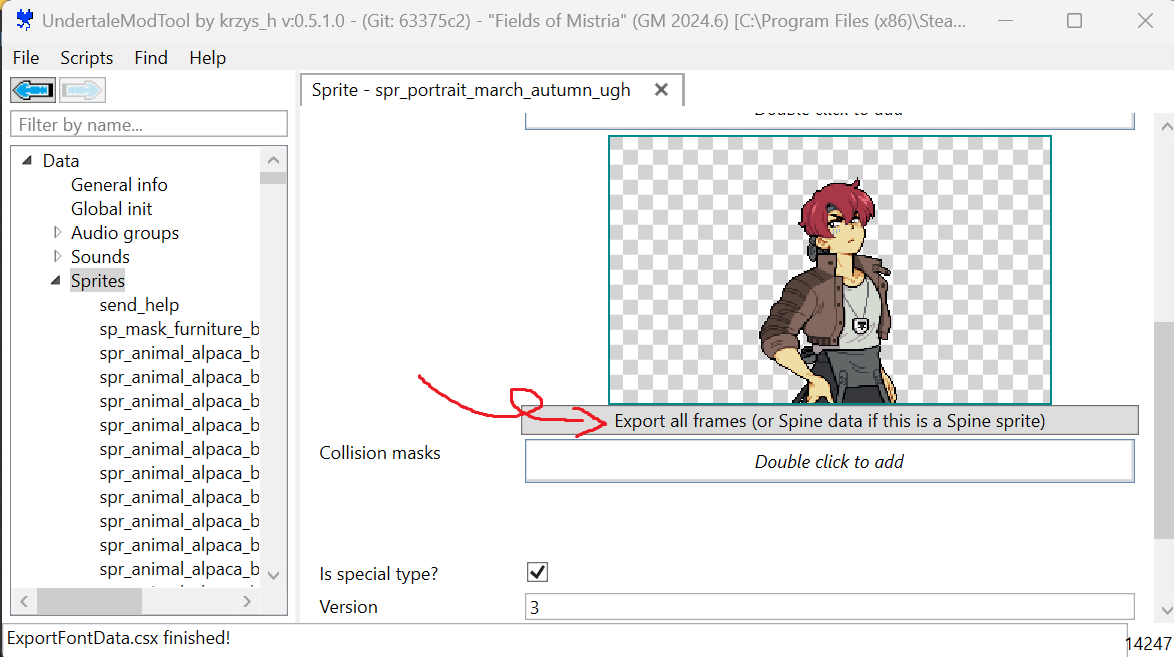Select the sp_mask_furniture sprite entry
This screenshot has height=657, width=1174.
tap(179, 329)
